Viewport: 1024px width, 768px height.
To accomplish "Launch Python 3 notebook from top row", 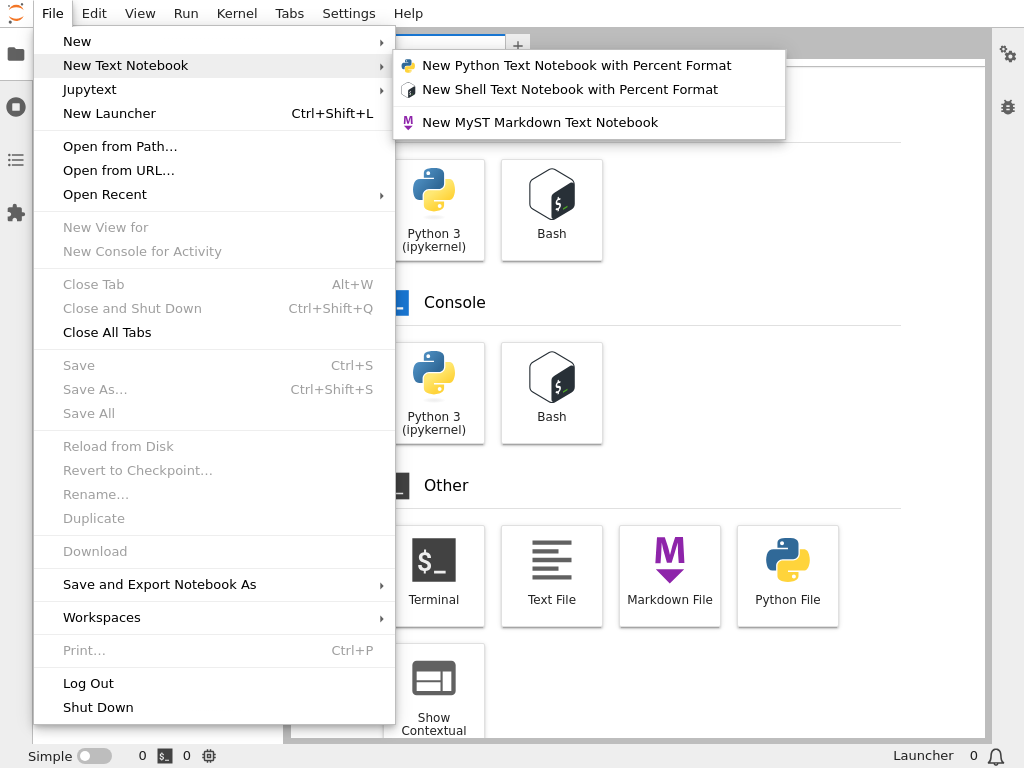I will click(434, 210).
